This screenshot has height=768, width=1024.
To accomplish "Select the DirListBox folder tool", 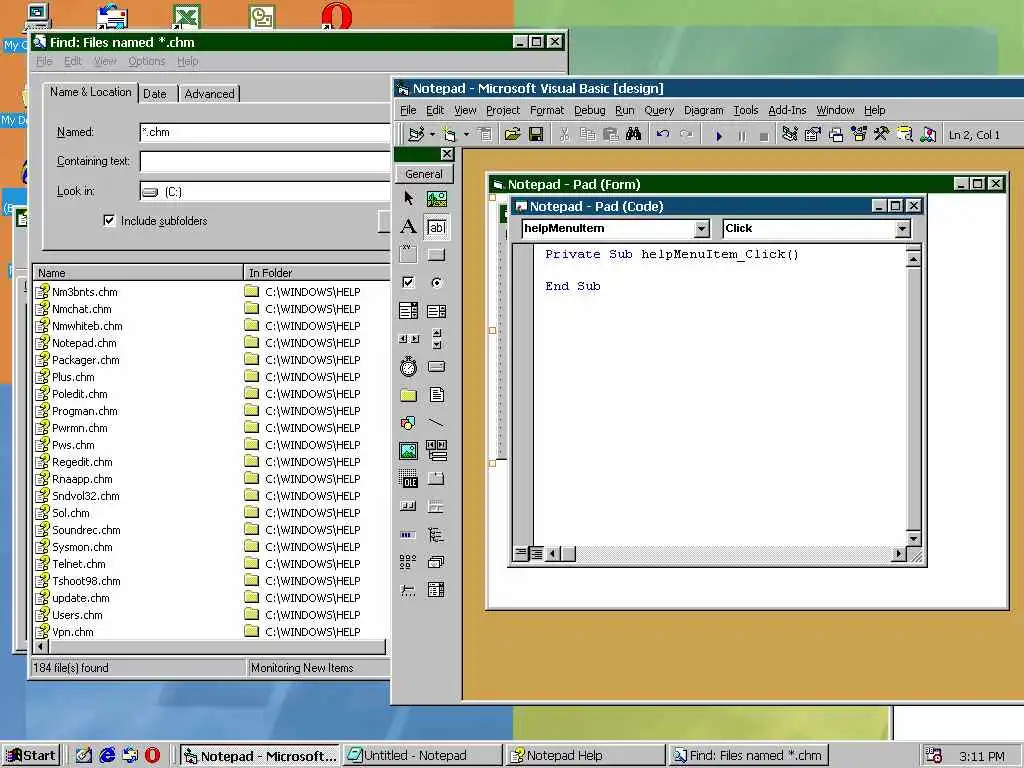I will pos(409,395).
